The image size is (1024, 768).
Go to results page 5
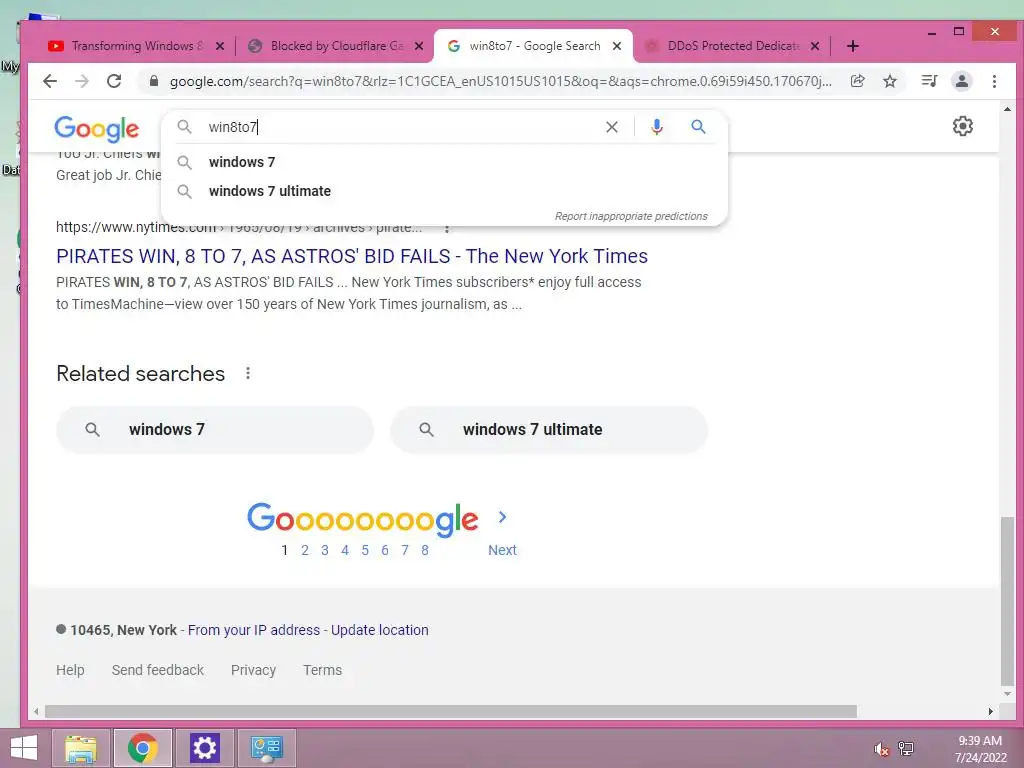click(x=365, y=551)
